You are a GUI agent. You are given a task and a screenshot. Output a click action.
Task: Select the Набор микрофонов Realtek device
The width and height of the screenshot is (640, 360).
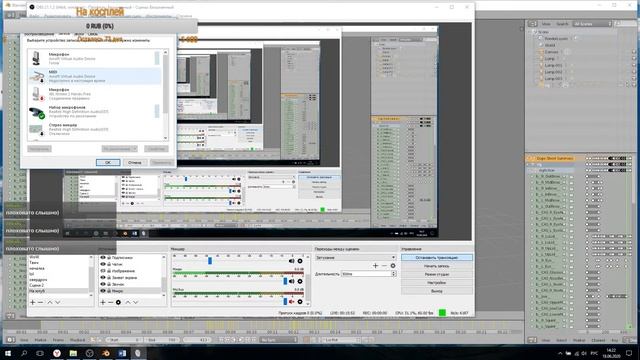pyautogui.click(x=94, y=111)
